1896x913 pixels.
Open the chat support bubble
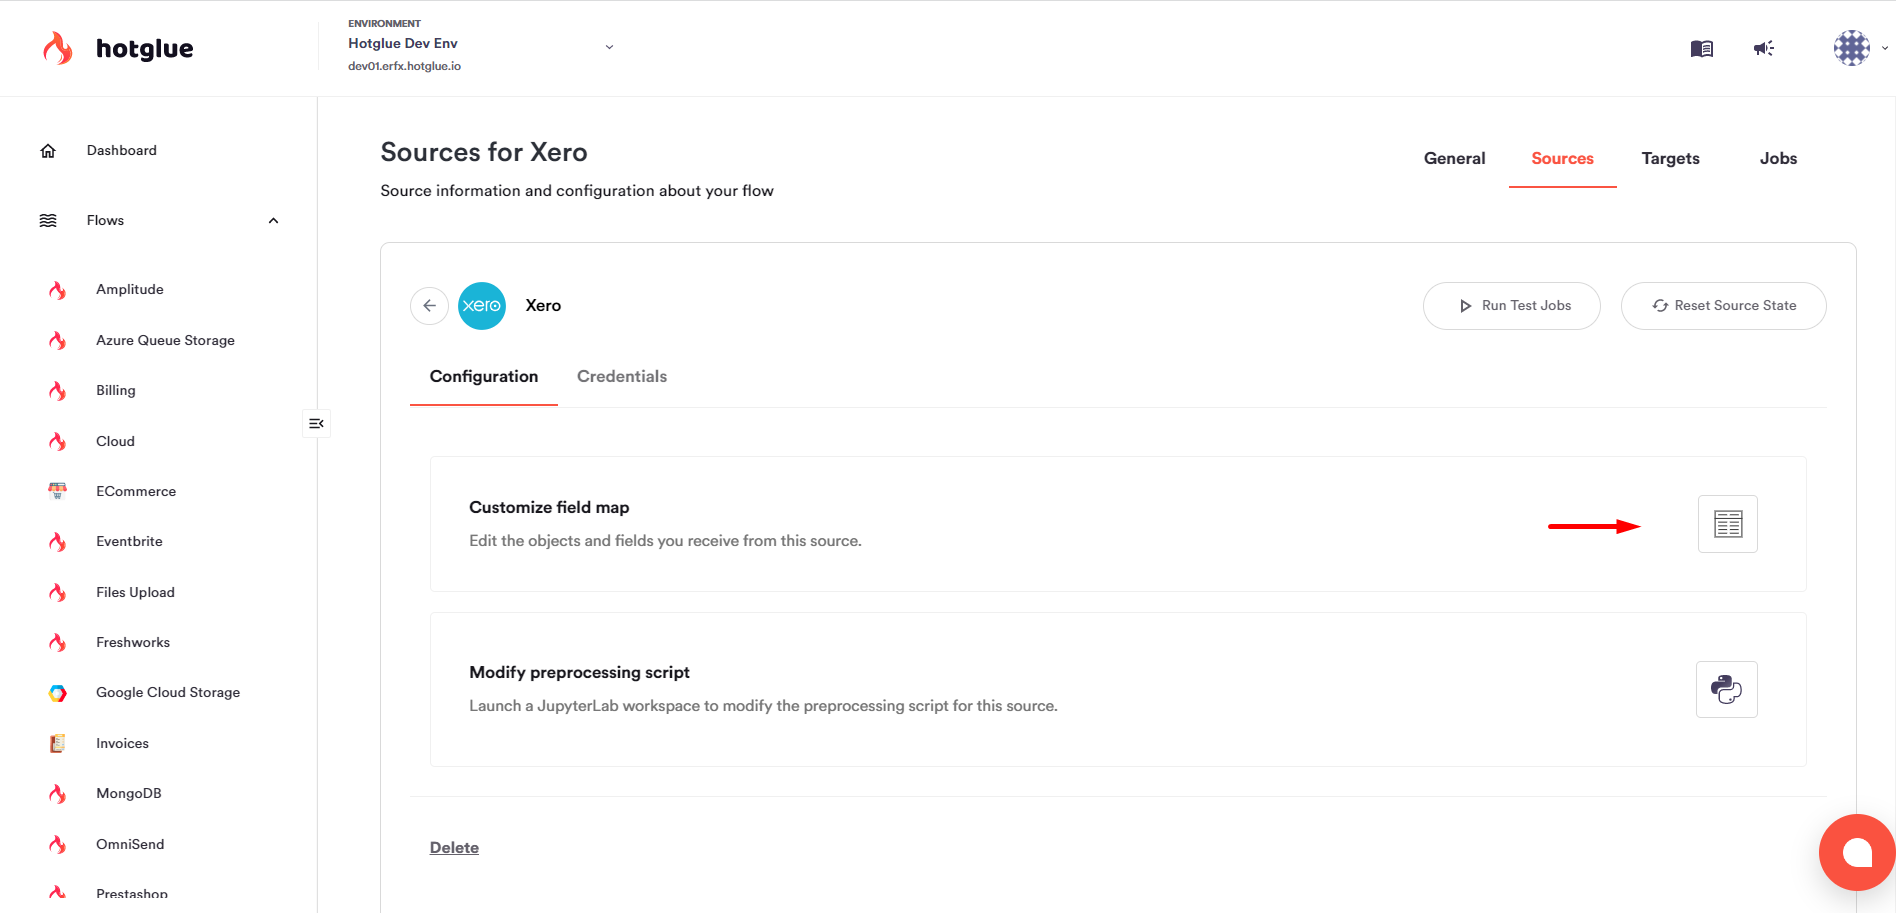(x=1857, y=852)
